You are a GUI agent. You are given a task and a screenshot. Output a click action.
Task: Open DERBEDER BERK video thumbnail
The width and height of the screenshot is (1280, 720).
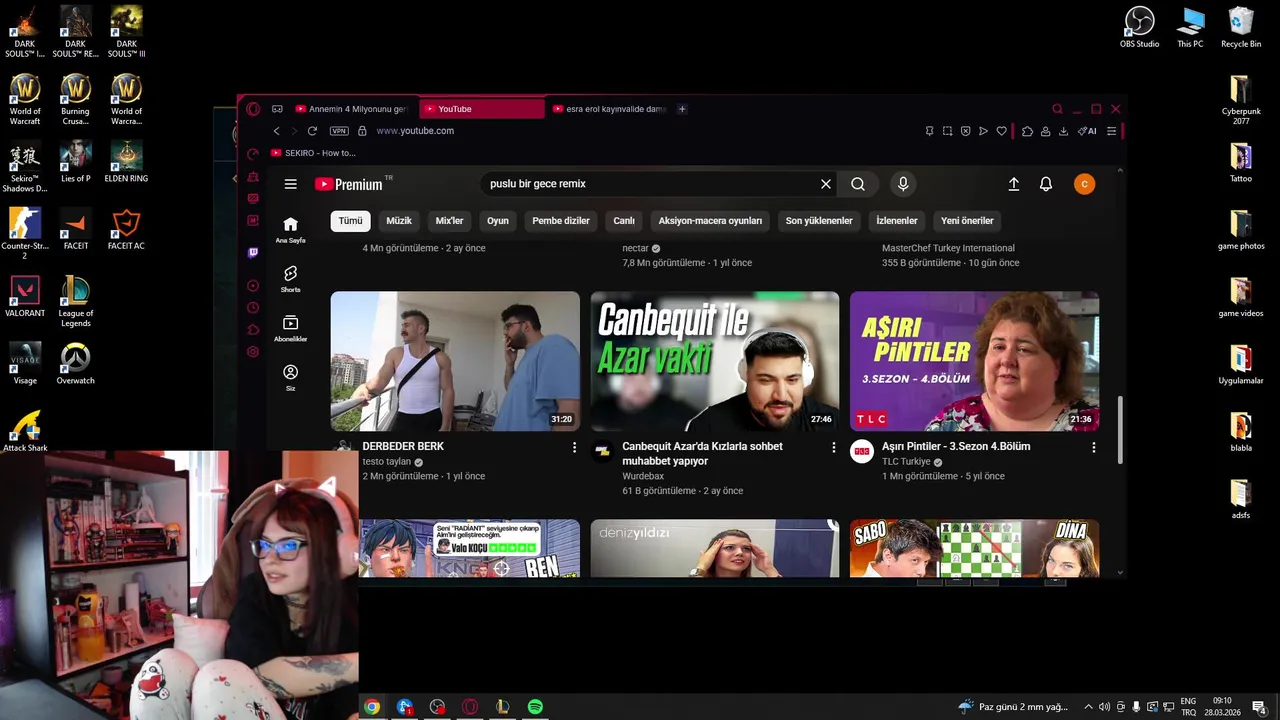coord(455,361)
